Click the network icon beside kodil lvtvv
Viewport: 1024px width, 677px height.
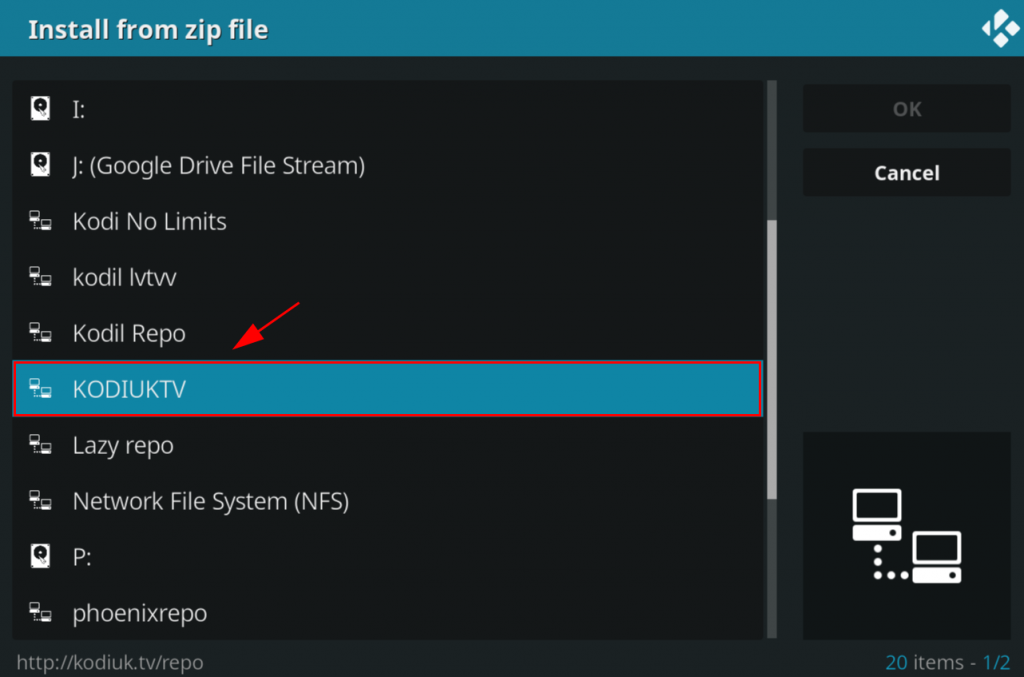(40, 277)
